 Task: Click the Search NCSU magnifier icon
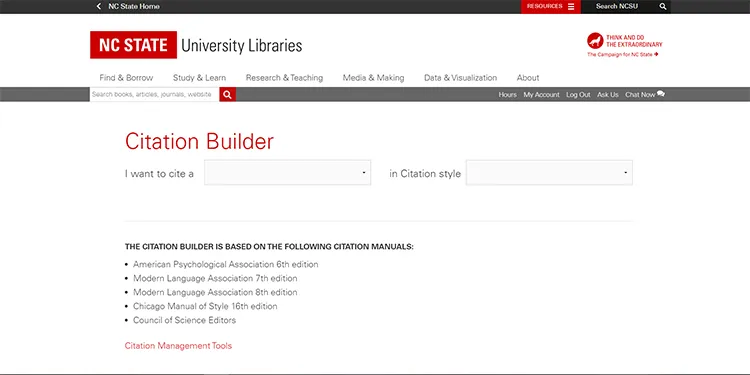coord(663,6)
